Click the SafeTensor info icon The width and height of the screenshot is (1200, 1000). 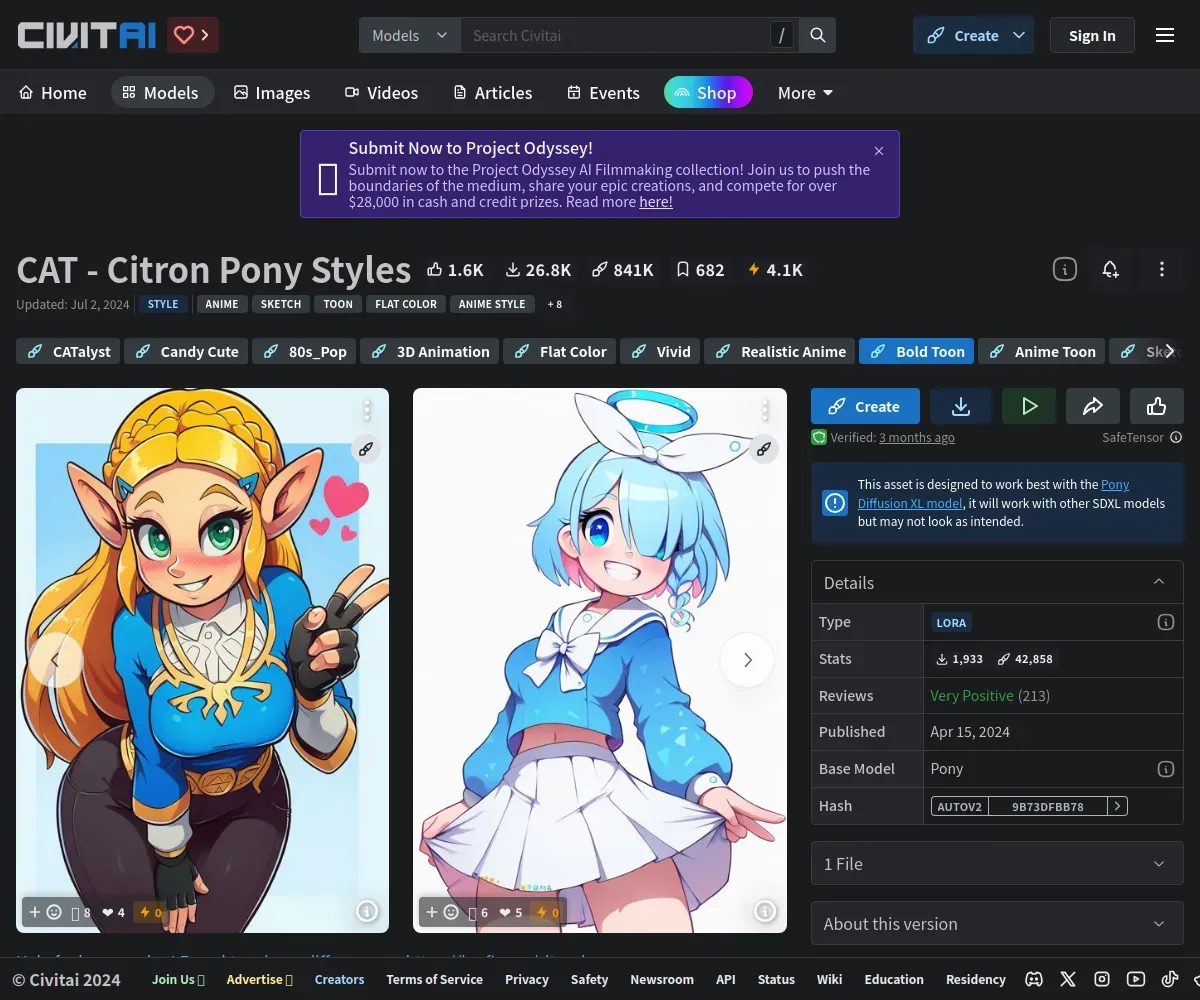click(1176, 437)
